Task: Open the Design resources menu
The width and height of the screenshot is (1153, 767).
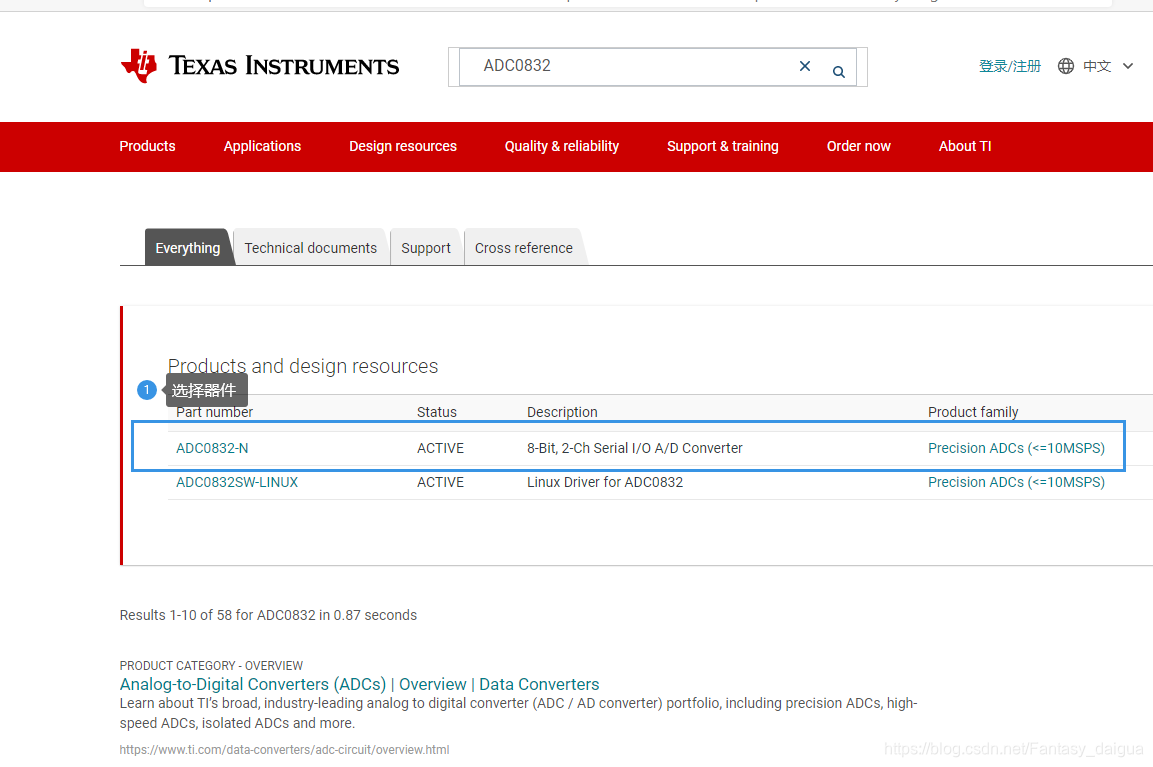Action: (402, 146)
